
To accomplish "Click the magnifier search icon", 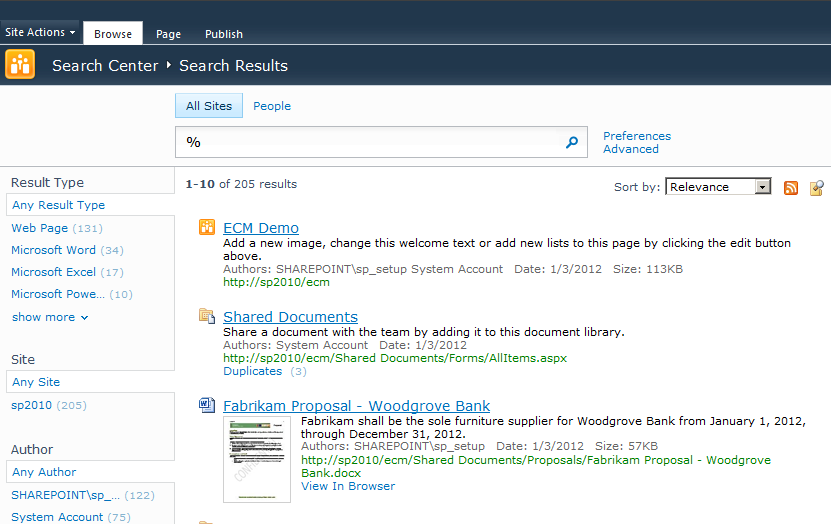I will (x=571, y=142).
